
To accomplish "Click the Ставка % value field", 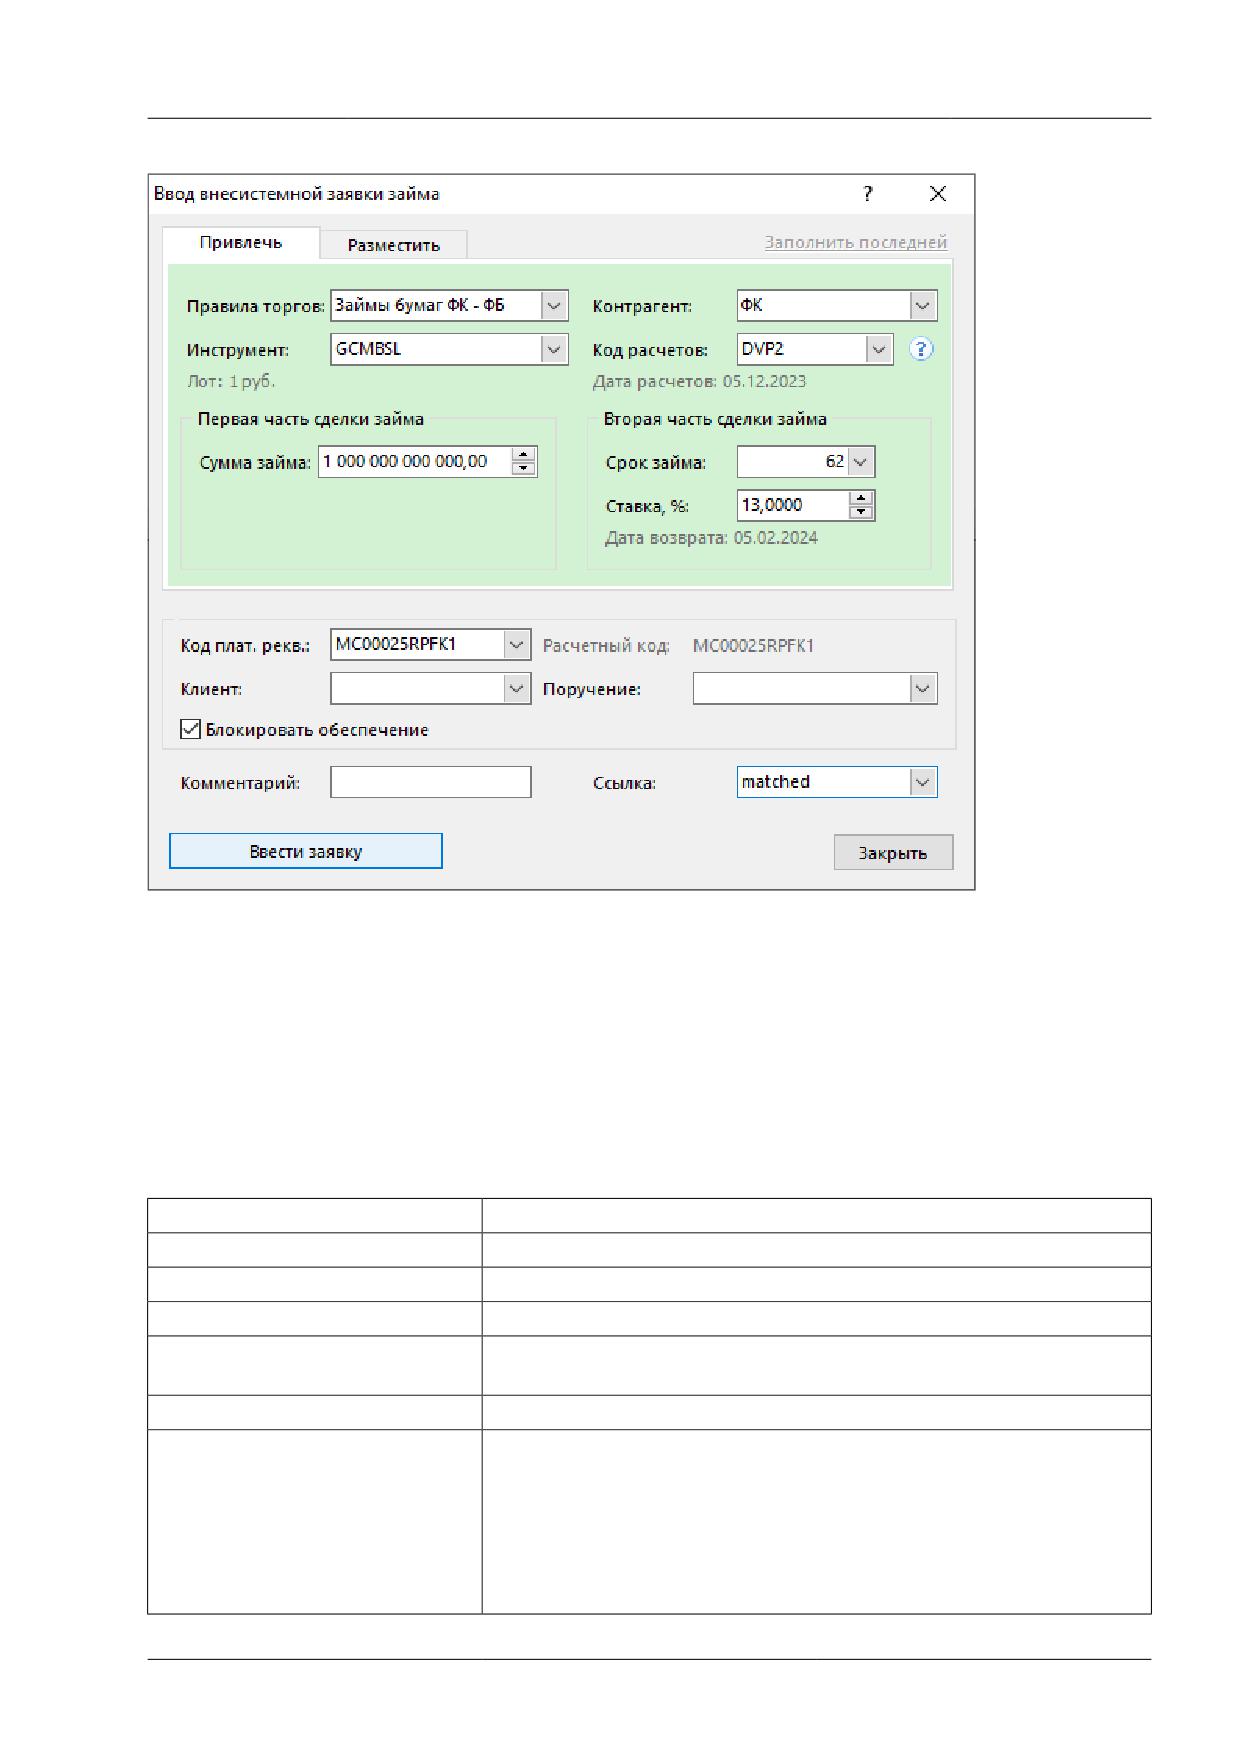I will pos(793,505).
